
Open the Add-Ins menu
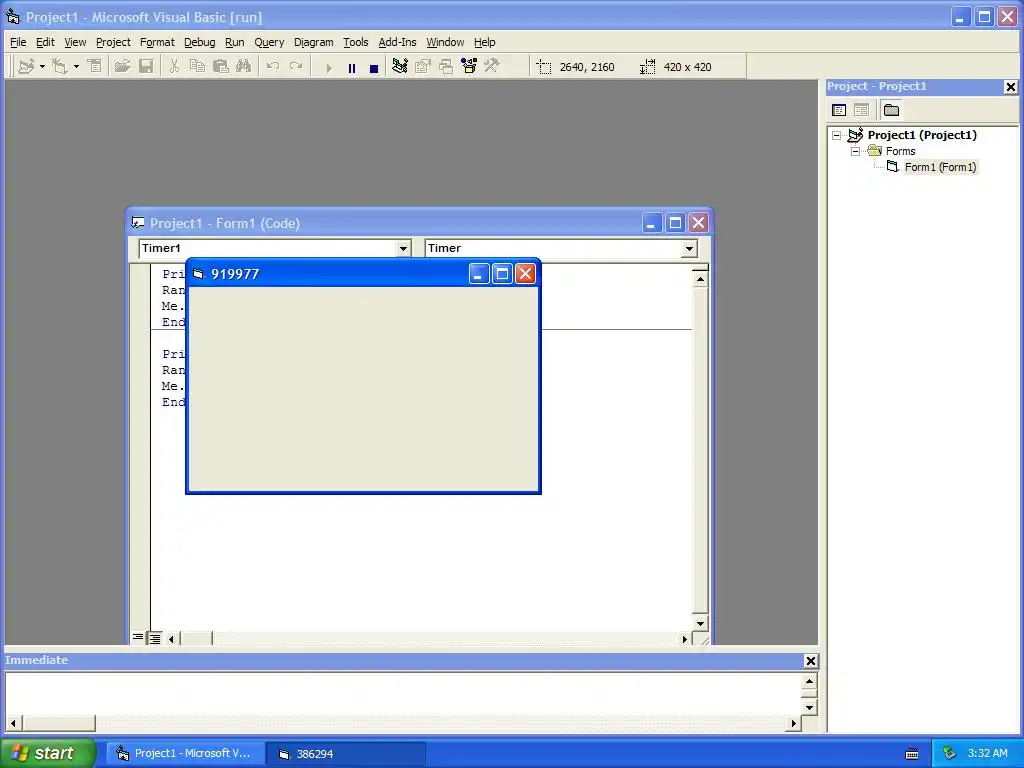point(397,42)
